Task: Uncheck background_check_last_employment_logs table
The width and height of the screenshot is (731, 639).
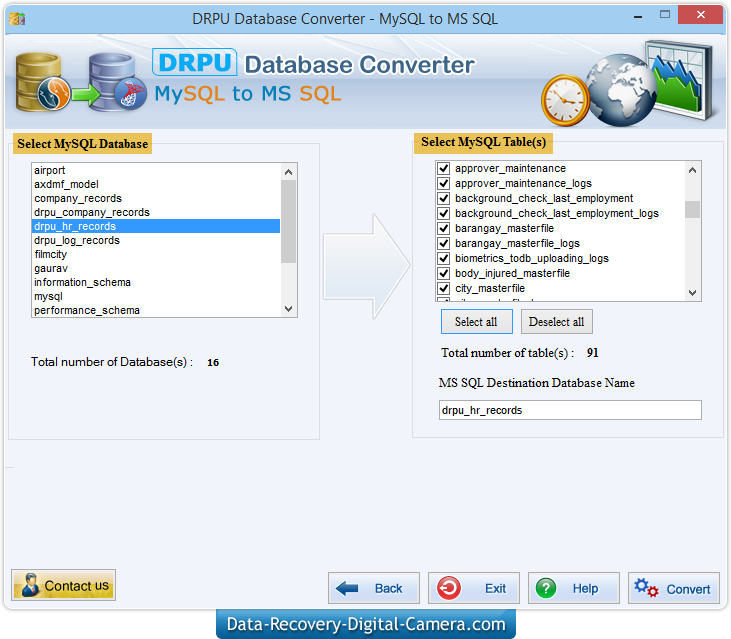Action: [443, 213]
